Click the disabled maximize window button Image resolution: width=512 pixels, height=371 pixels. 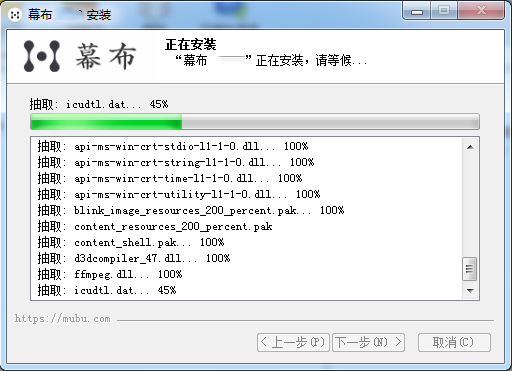[444, 11]
